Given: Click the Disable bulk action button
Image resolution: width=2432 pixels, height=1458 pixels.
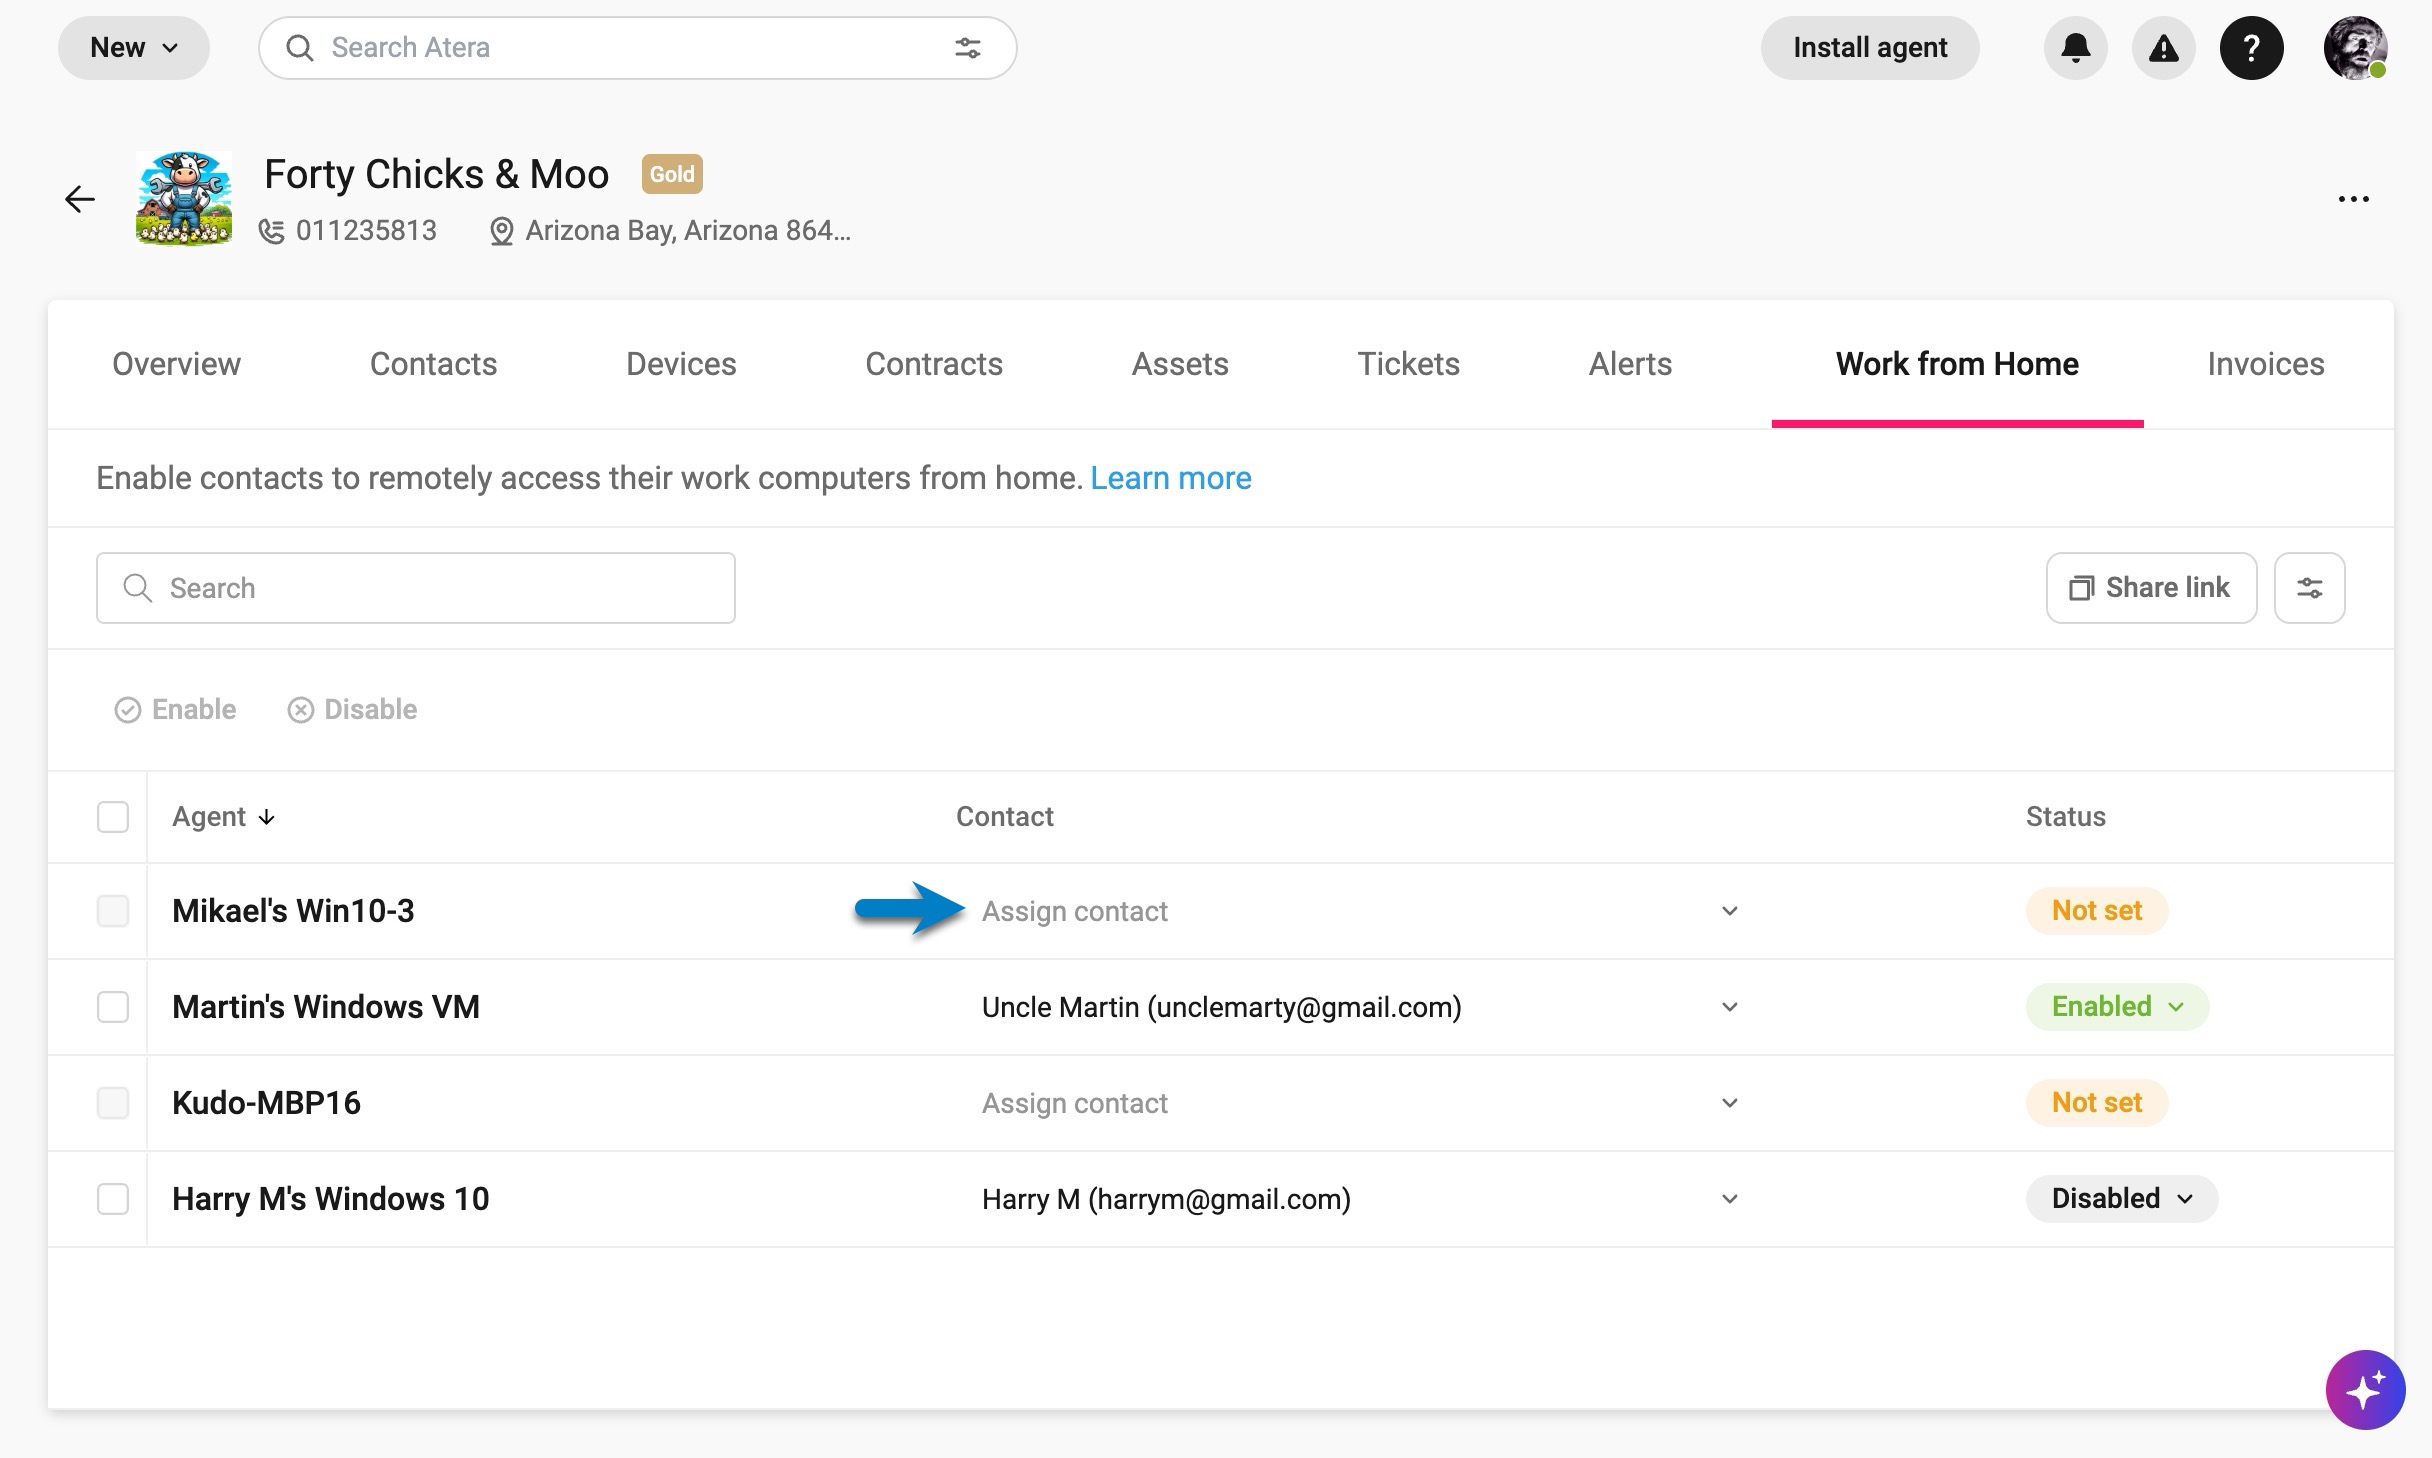Looking at the screenshot, I should point(352,710).
